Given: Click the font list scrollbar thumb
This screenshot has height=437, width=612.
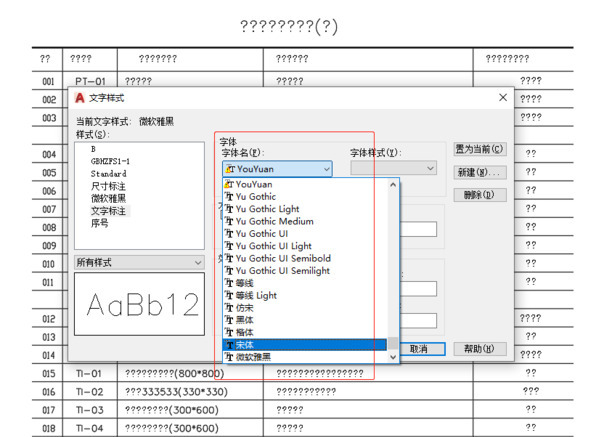Looking at the screenshot, I should click(393, 343).
